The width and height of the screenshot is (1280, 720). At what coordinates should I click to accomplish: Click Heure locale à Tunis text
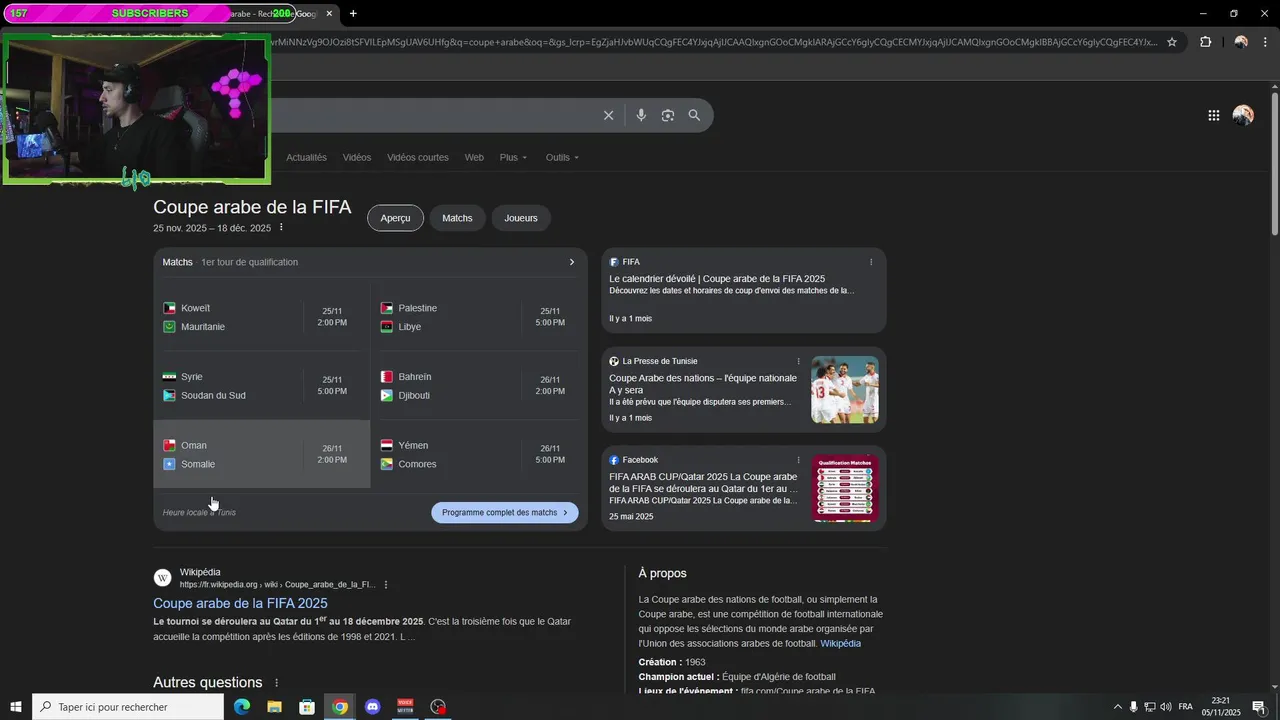199,513
